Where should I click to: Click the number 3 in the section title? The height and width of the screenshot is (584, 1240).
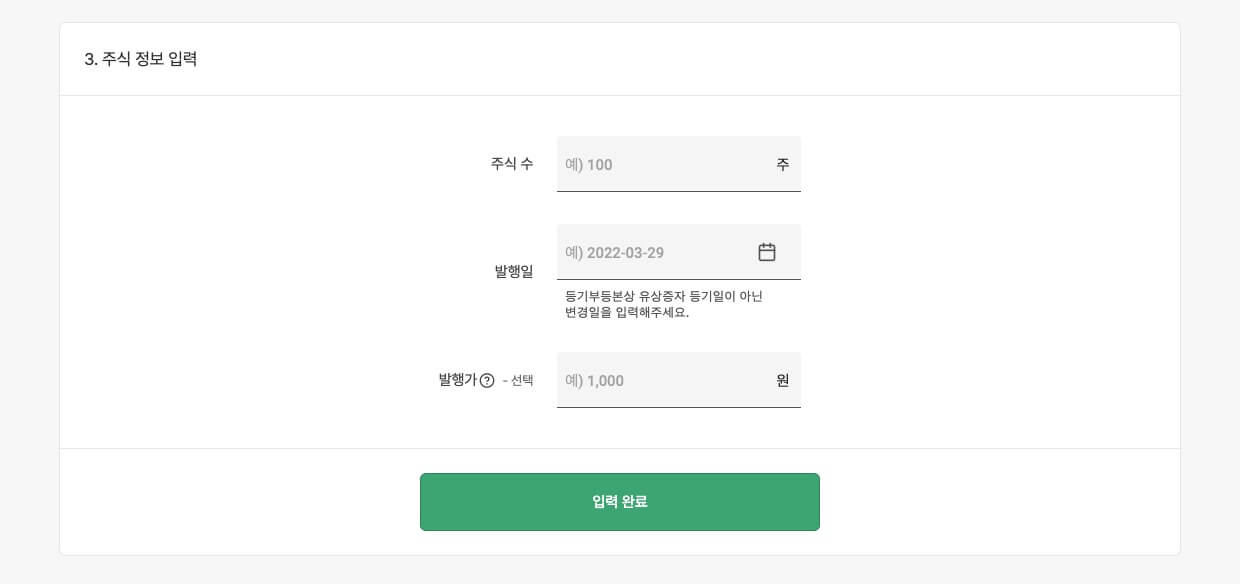tap(89, 59)
